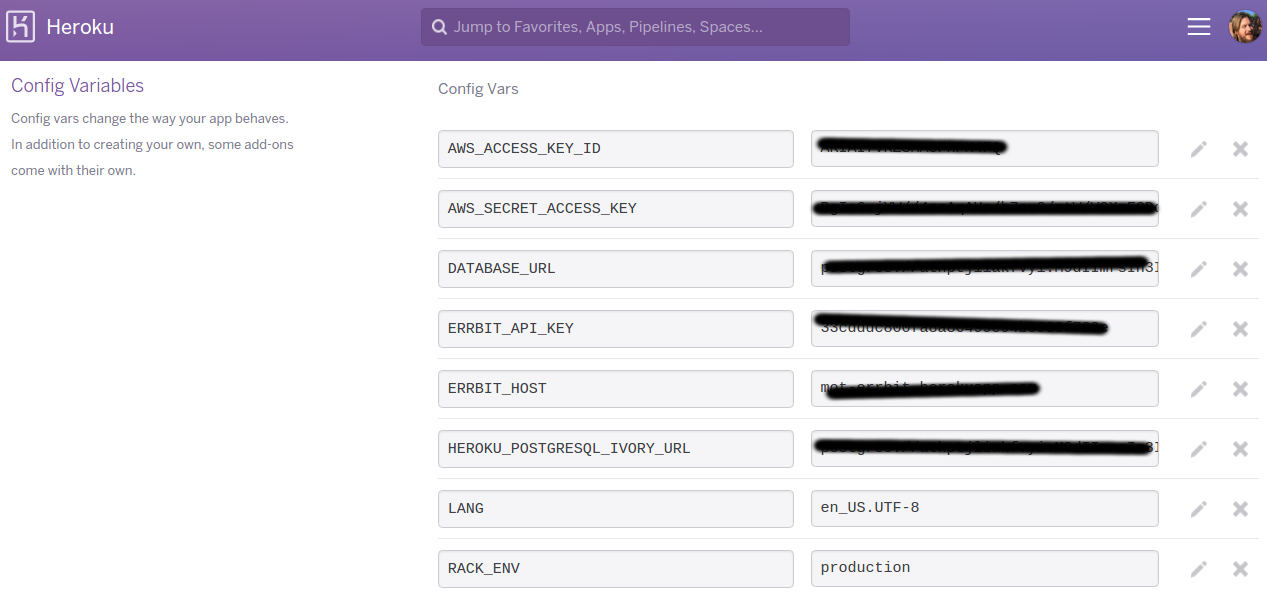Edit the HEROKU_POSTGRESQL_IVORY_URL variable
Screen dimensions: 1267x598
tap(1198, 449)
